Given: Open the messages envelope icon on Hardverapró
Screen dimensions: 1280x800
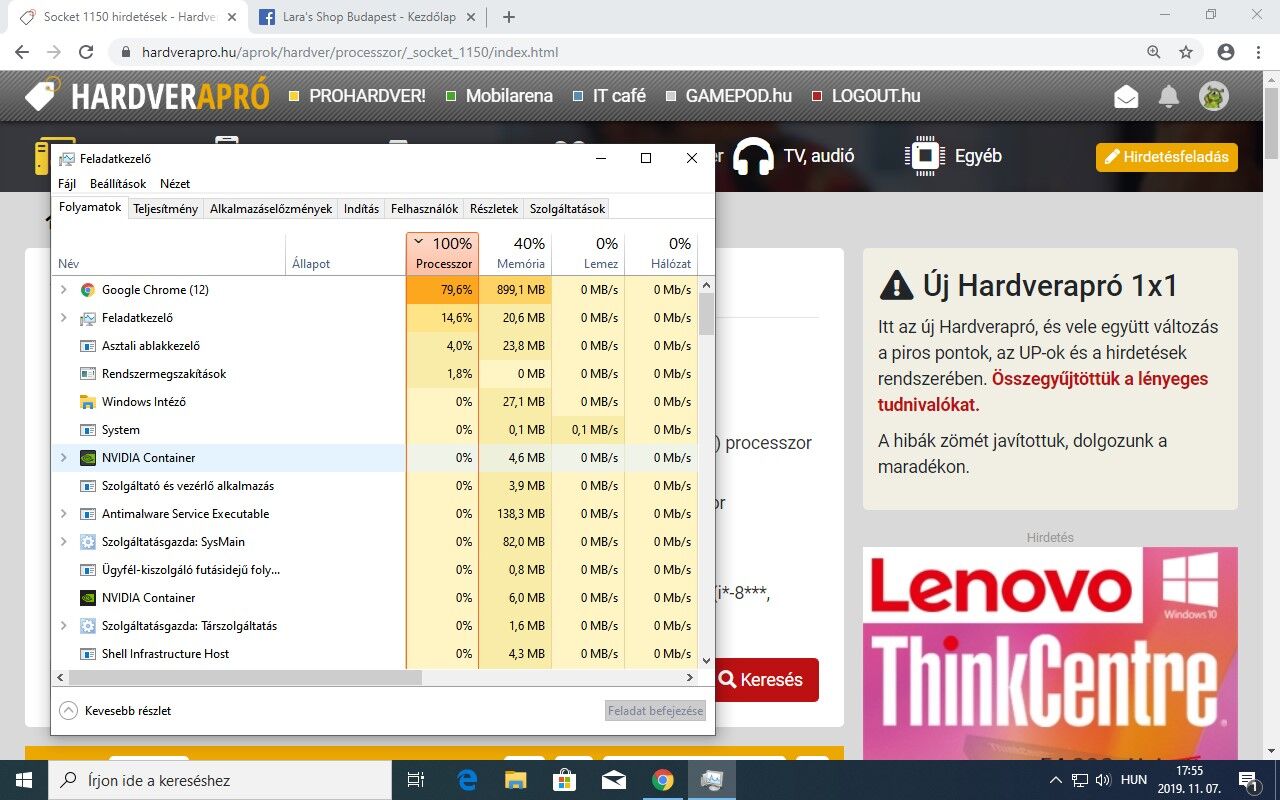Looking at the screenshot, I should tap(1127, 96).
